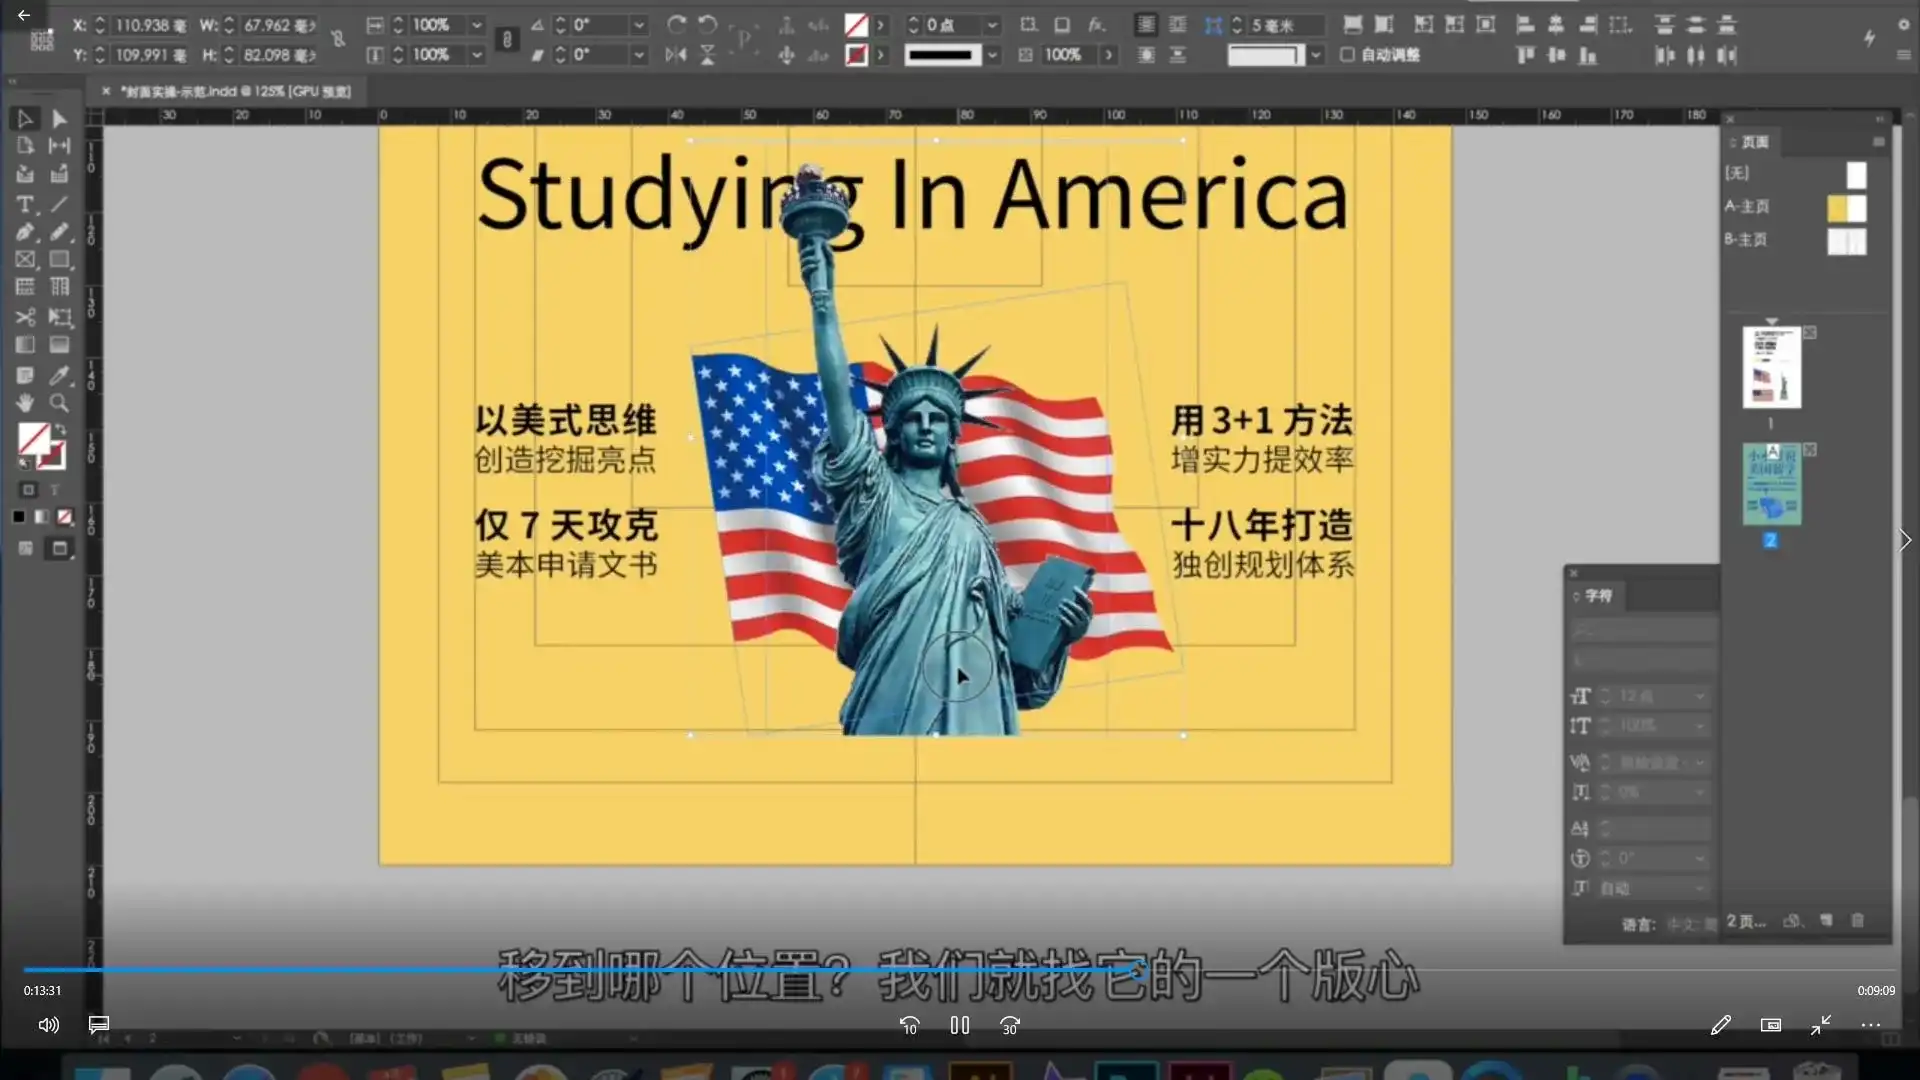Select the Eyedropper tool
The width and height of the screenshot is (1920, 1080).
(x=59, y=375)
